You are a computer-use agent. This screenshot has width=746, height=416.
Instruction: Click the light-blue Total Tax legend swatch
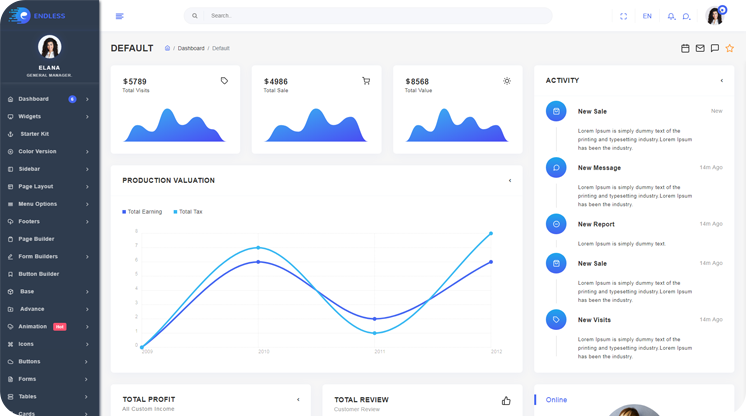176,212
